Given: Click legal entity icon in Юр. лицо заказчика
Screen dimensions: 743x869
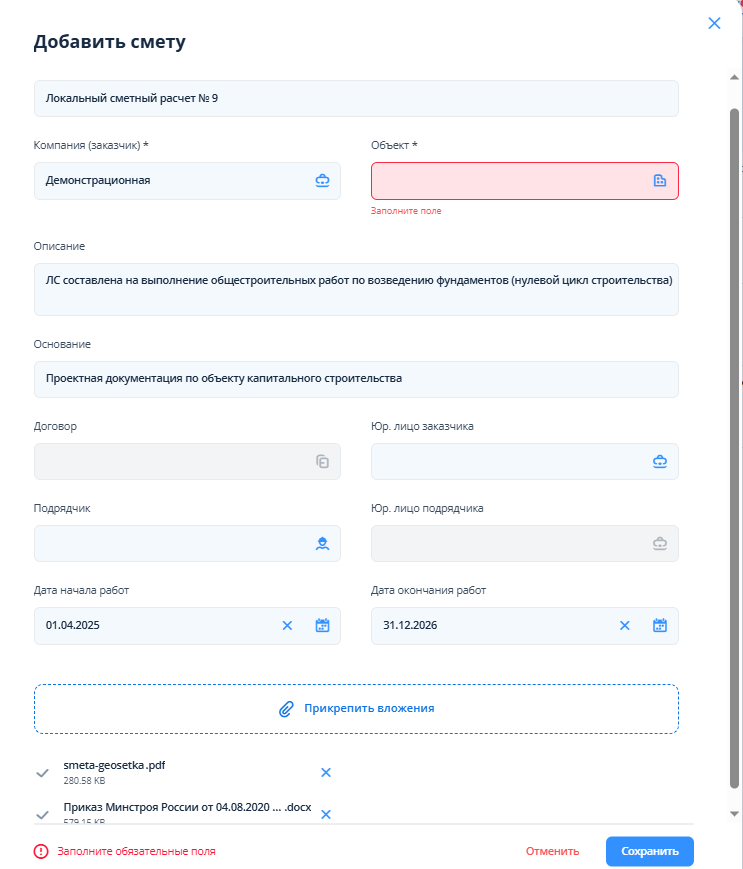Looking at the screenshot, I should pos(659,462).
